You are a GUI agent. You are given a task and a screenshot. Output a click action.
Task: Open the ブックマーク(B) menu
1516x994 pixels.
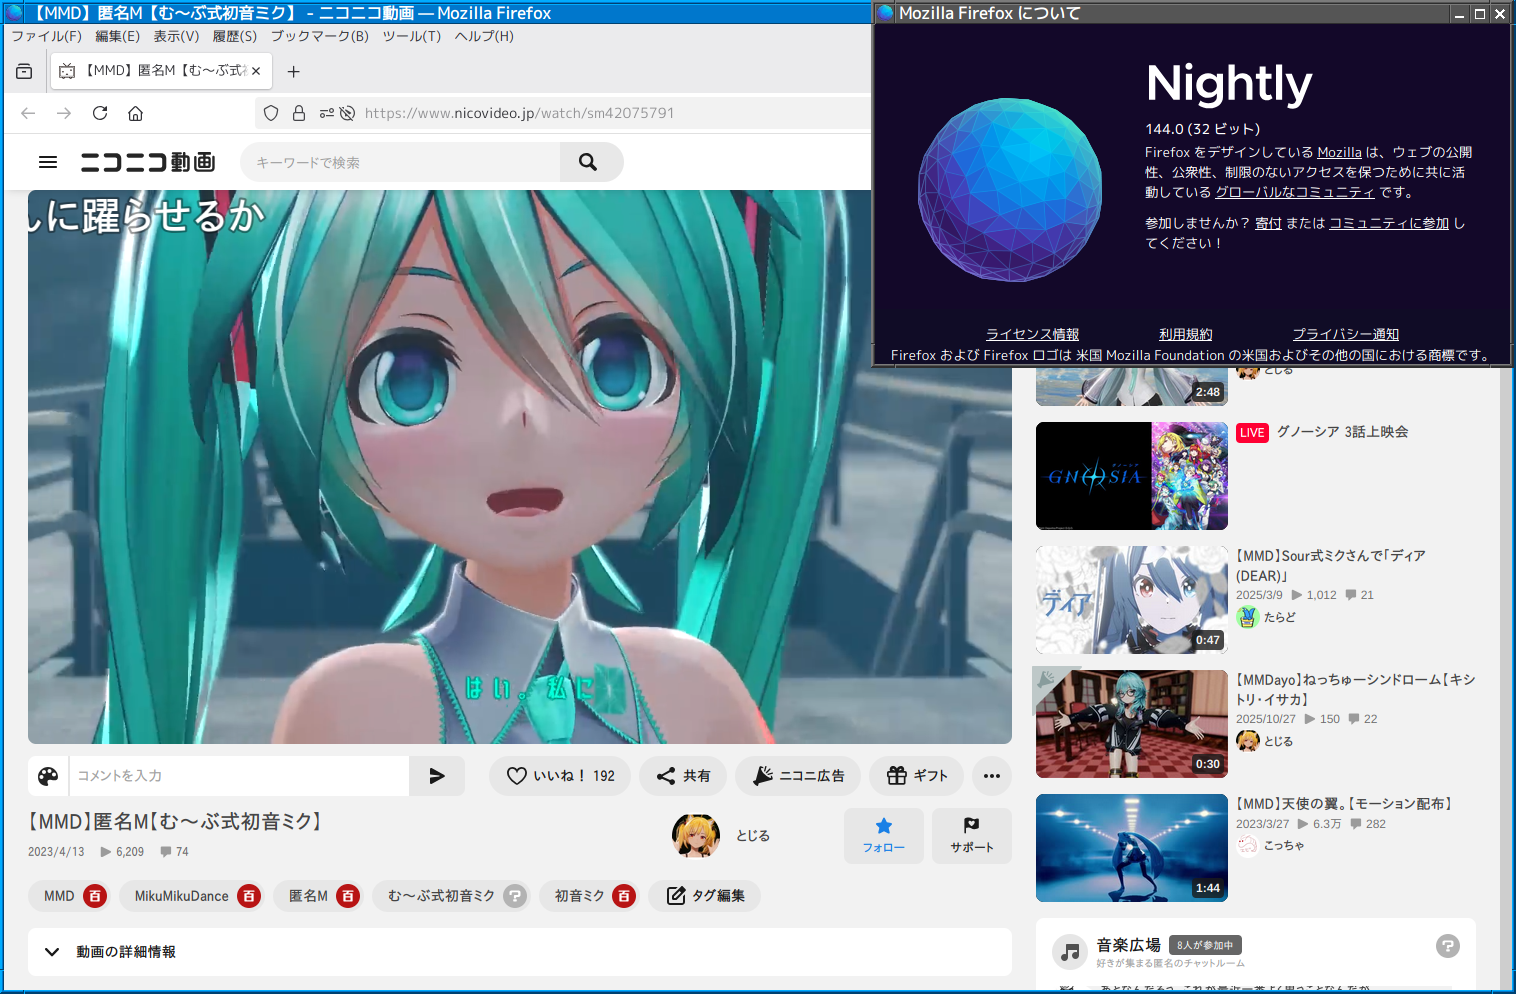tap(319, 36)
